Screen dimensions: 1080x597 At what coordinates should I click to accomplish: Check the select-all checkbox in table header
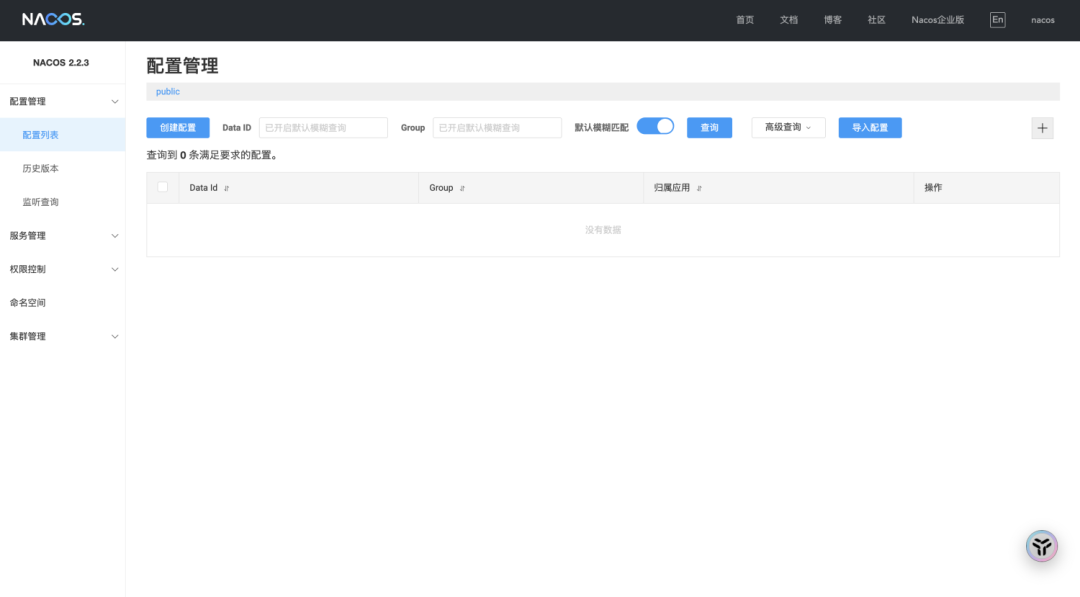pos(163,187)
